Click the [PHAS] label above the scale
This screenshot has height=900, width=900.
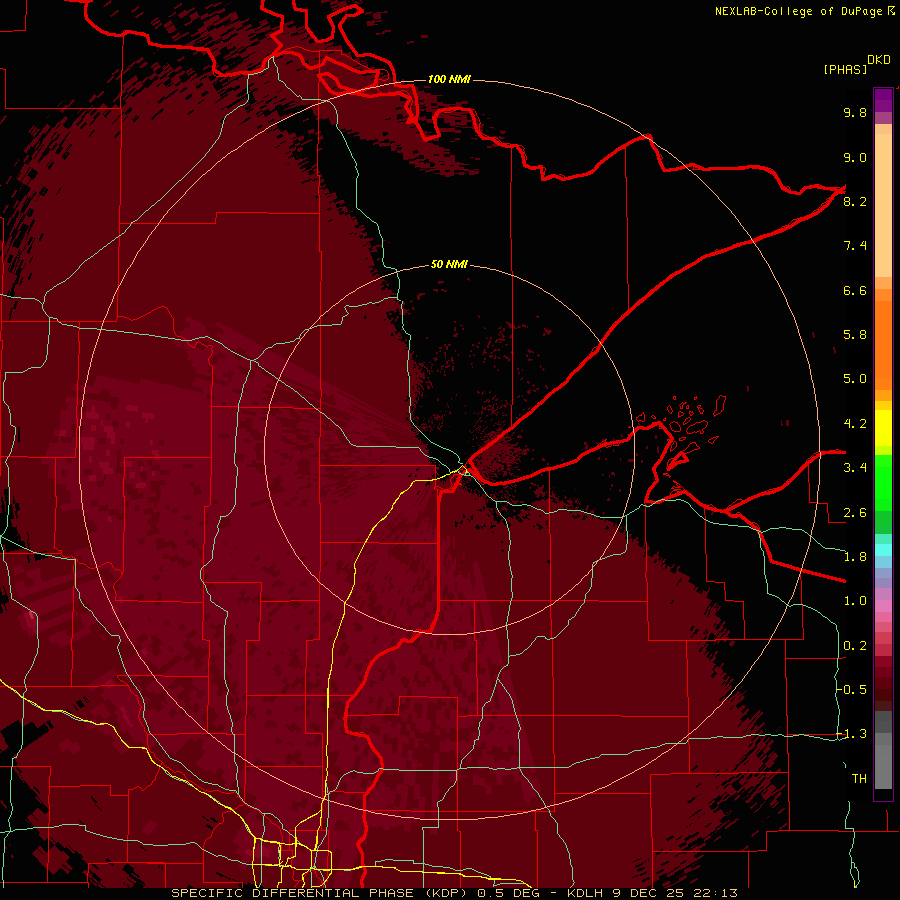click(x=845, y=69)
